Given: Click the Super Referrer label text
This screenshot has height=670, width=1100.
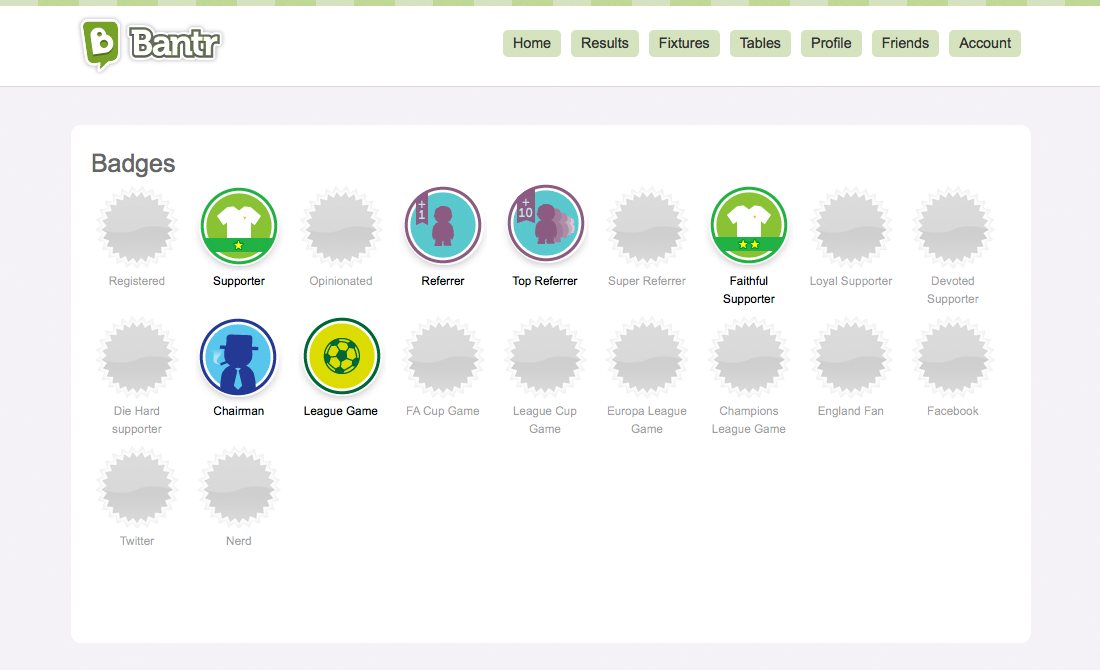Looking at the screenshot, I should tap(647, 281).
